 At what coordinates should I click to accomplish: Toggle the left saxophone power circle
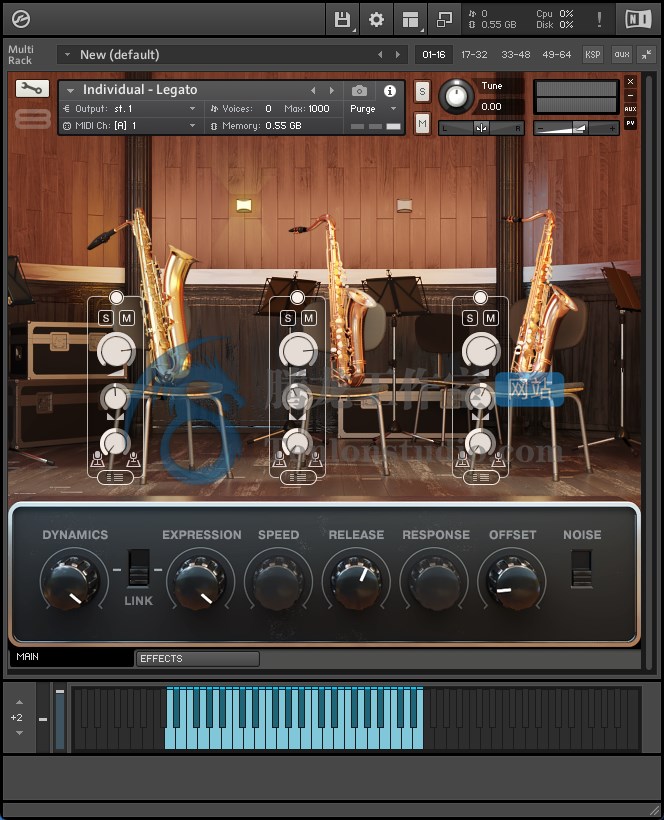pos(116,298)
